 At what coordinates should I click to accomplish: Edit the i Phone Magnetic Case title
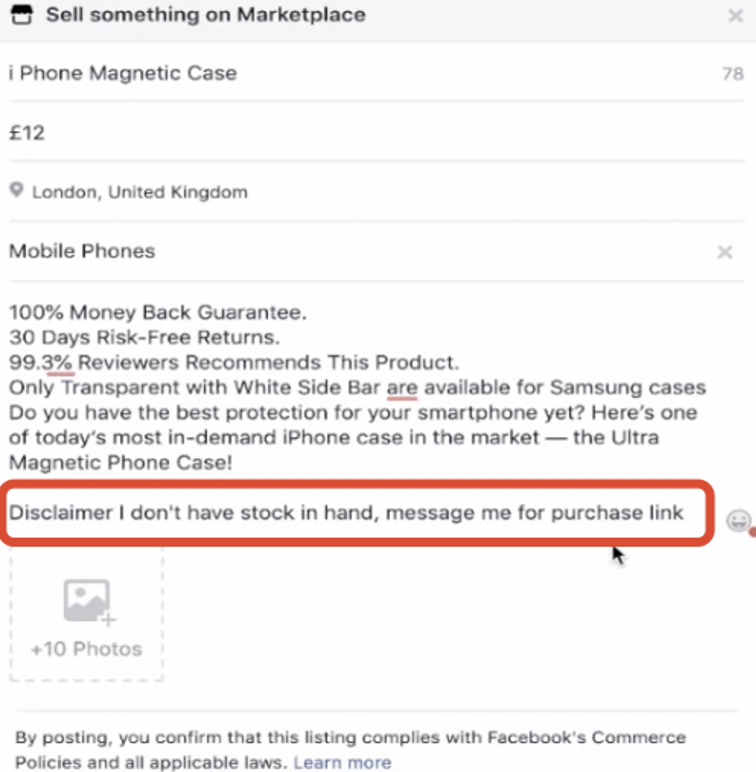123,73
